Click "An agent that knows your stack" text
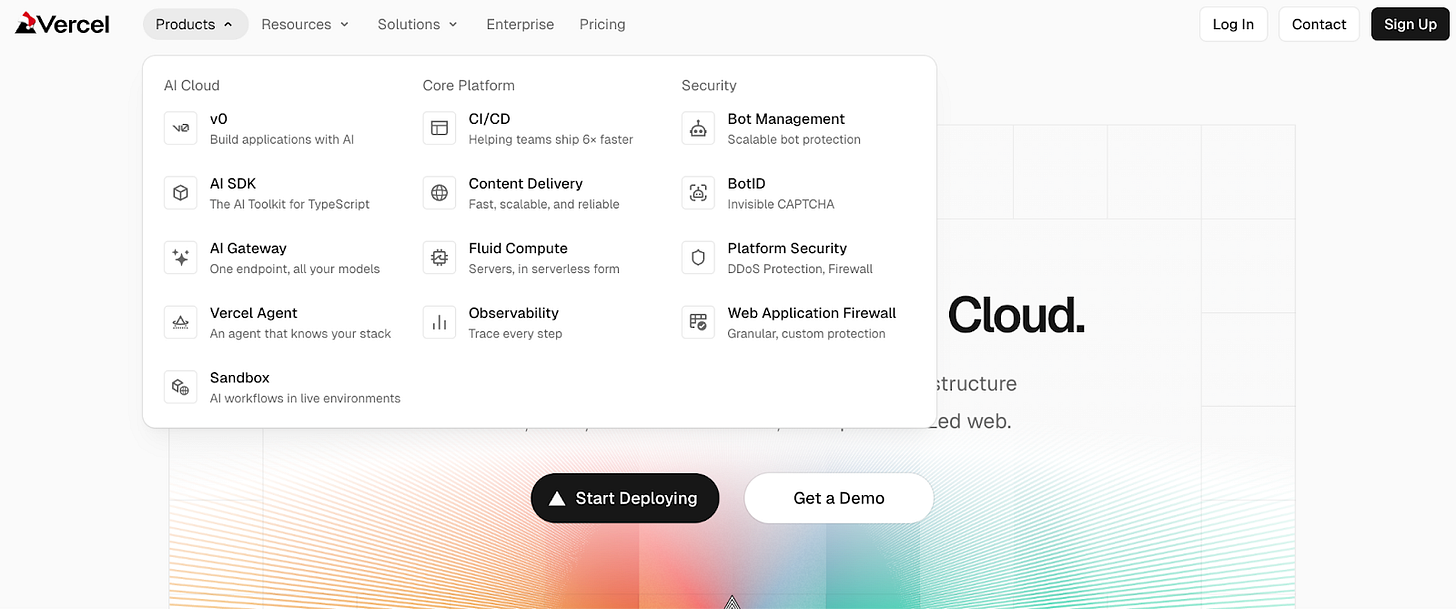The width and height of the screenshot is (1456, 609). (x=301, y=333)
